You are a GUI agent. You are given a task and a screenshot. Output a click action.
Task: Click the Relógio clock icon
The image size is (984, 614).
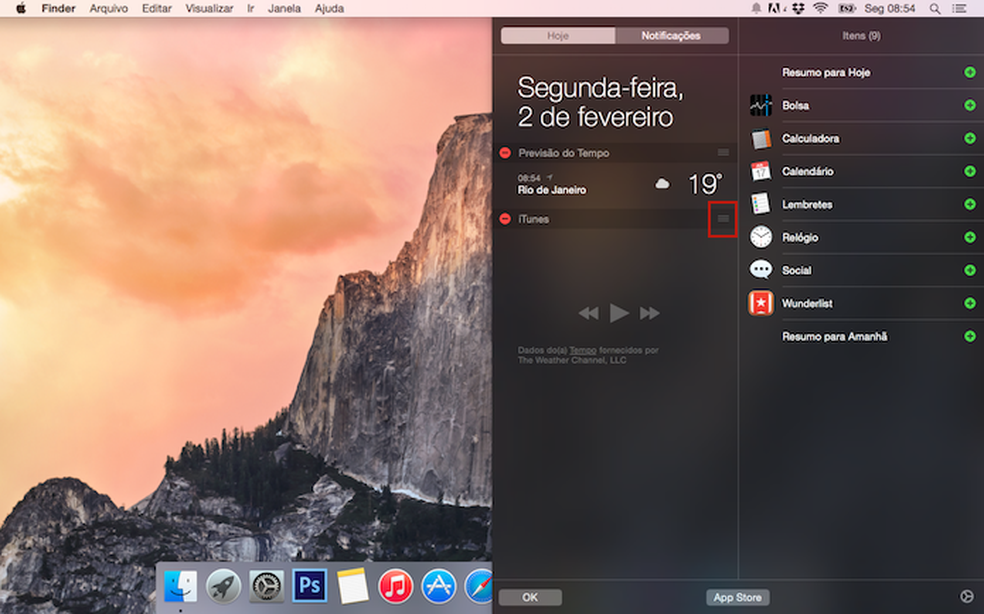coord(760,237)
